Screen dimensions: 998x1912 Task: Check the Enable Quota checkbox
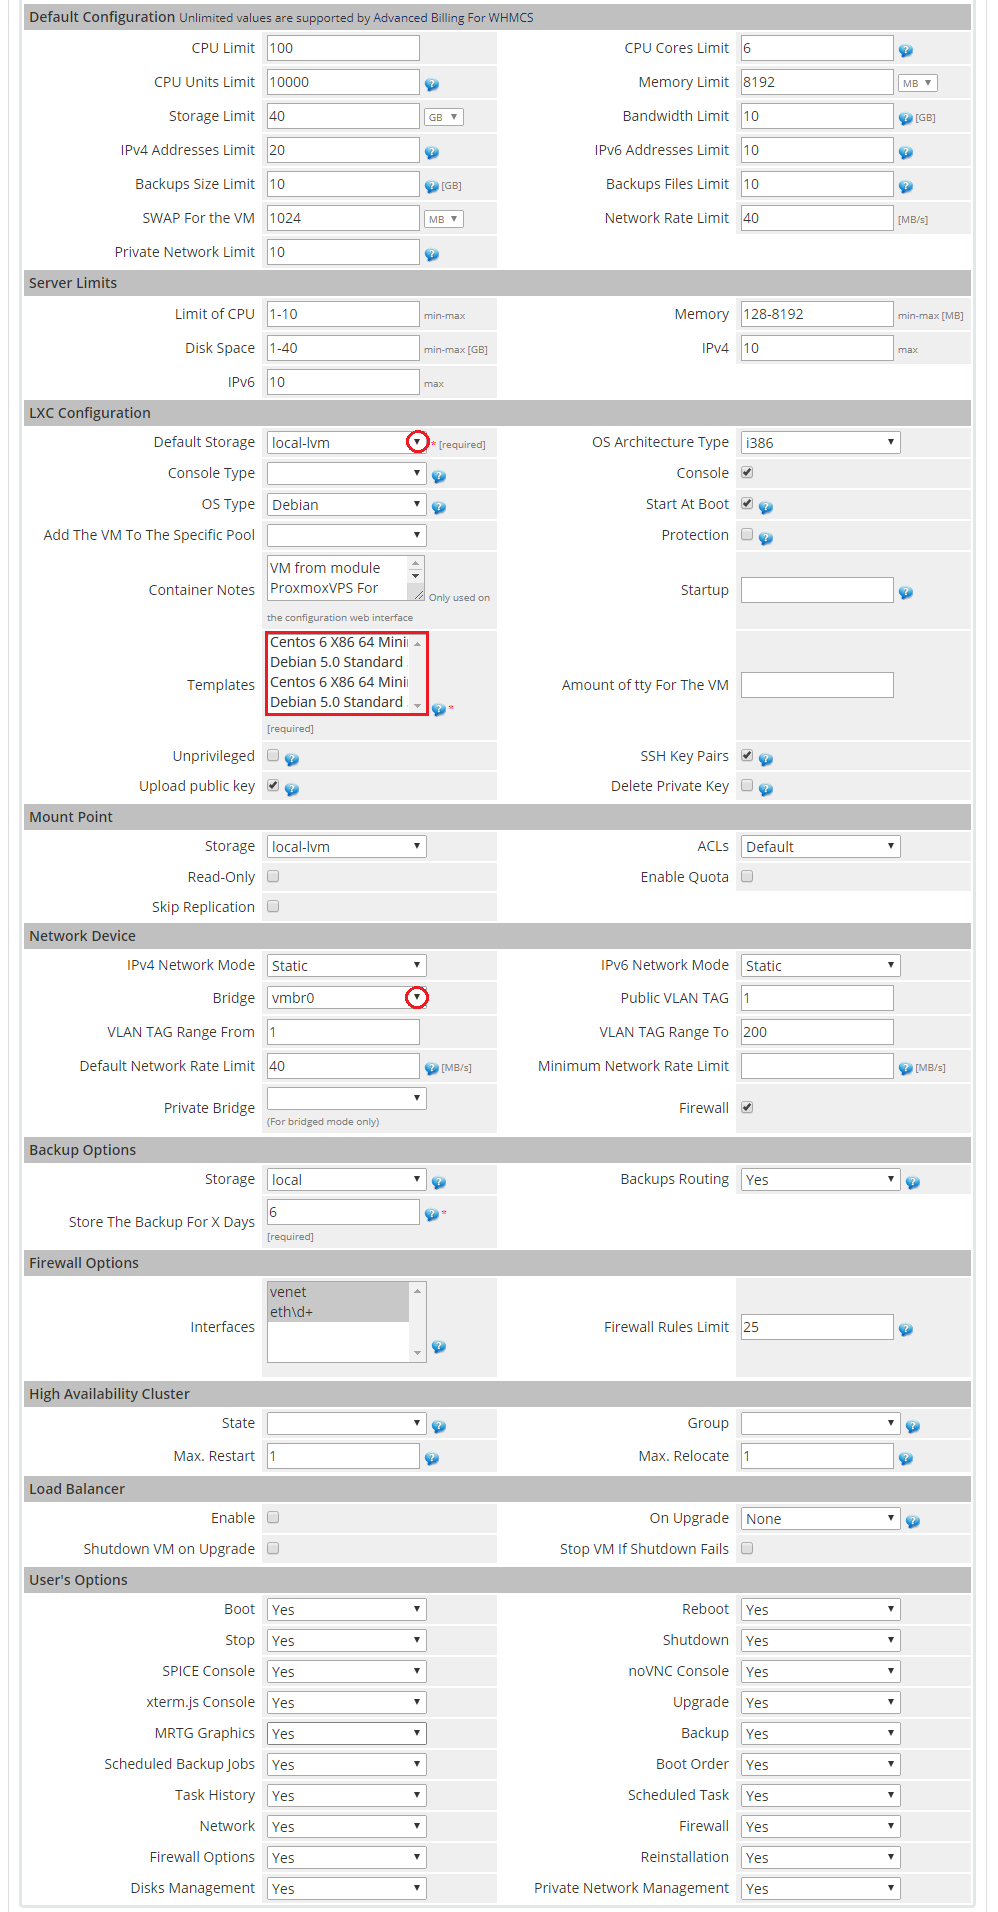[x=747, y=876]
